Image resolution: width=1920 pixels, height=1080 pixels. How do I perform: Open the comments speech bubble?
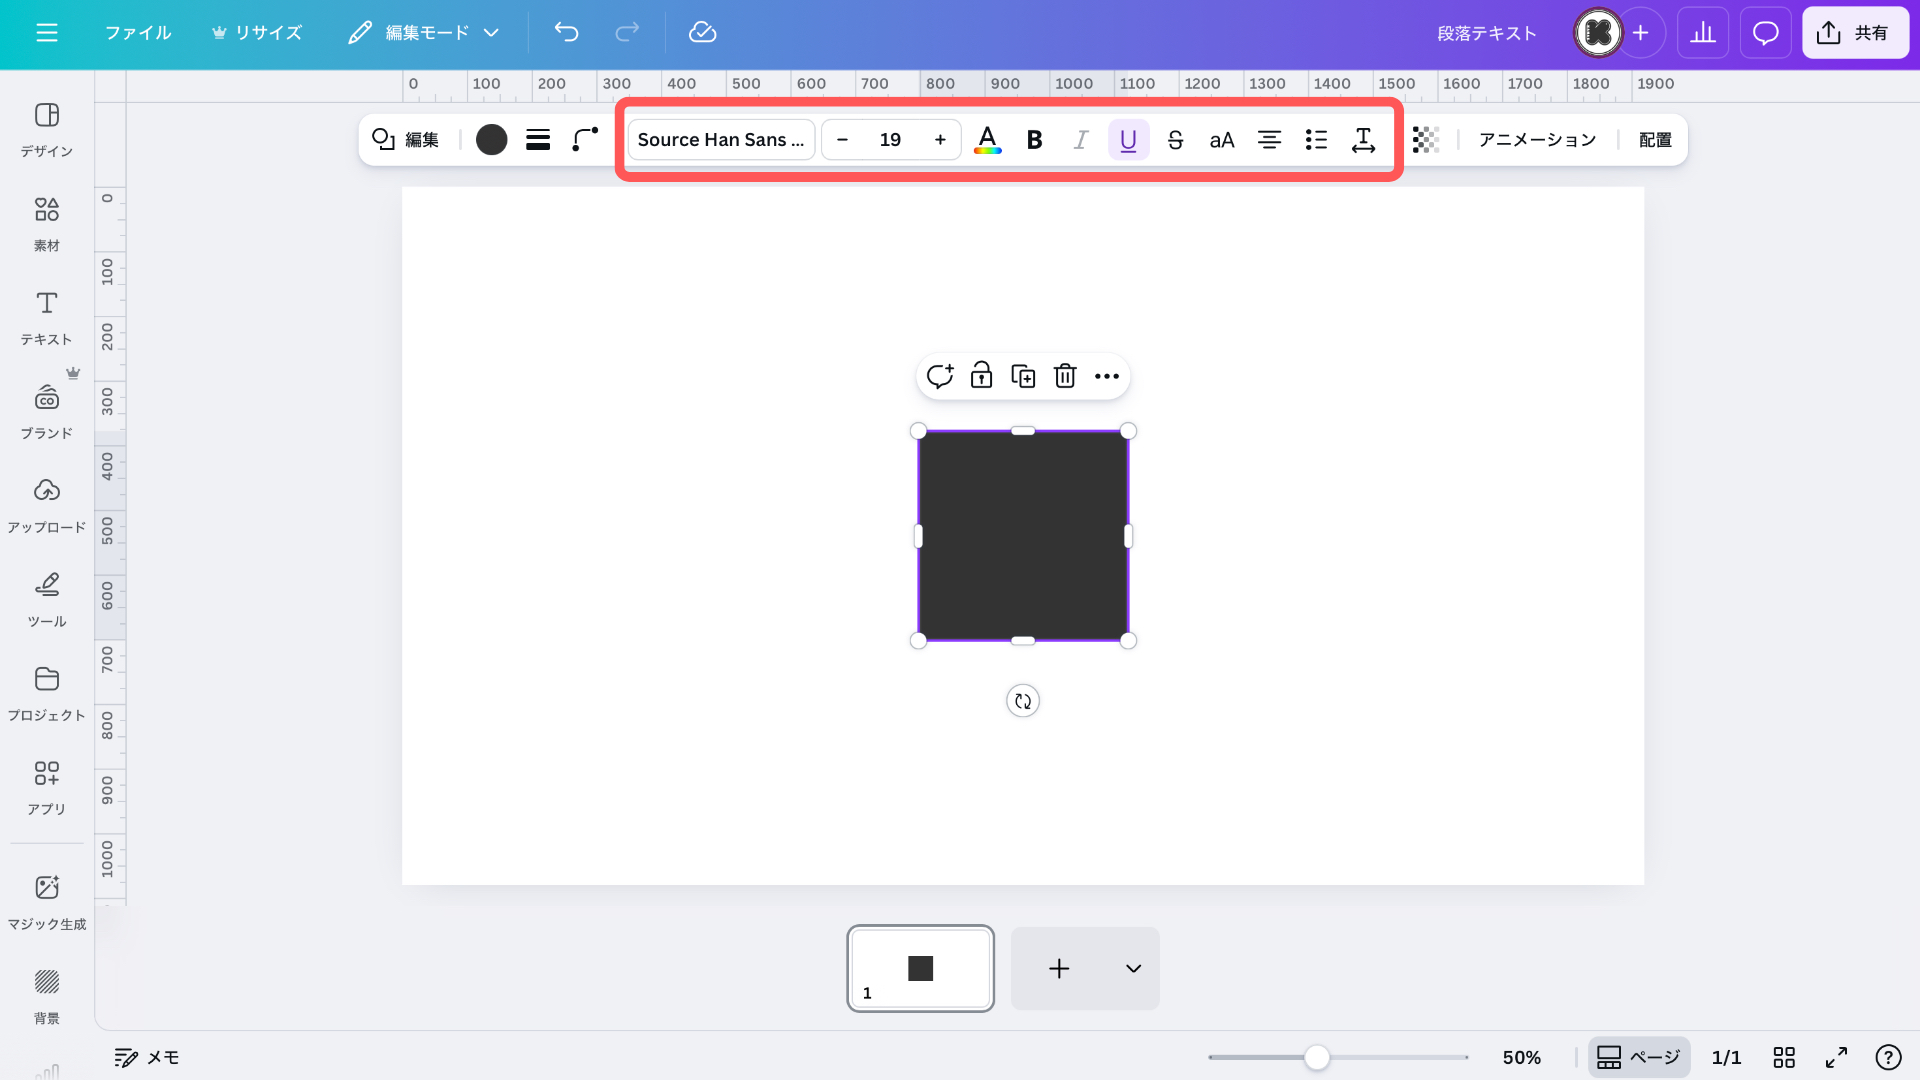[x=1766, y=33]
